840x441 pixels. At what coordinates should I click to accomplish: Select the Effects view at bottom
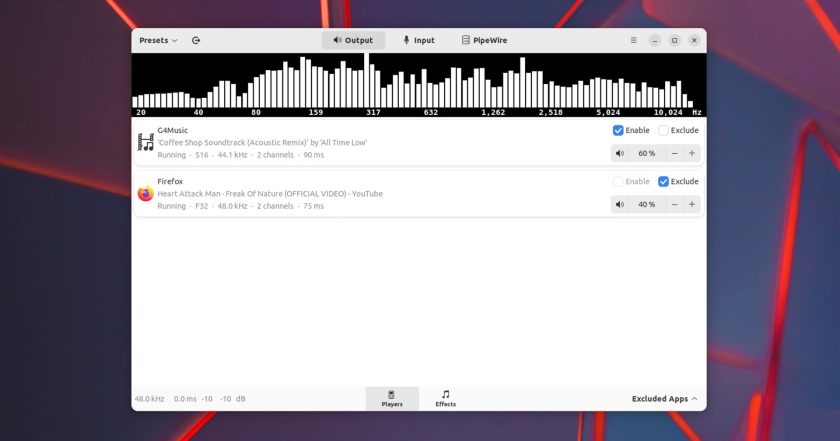point(445,399)
